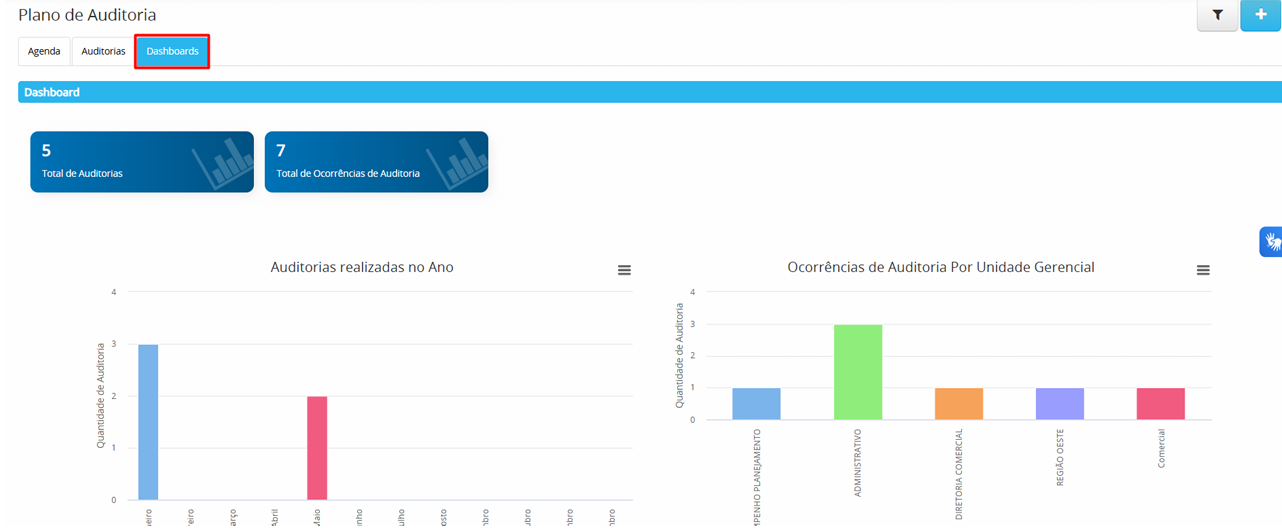
Task: Open hamburger menu of Auditorias realizadas chart
Action: coord(624,270)
